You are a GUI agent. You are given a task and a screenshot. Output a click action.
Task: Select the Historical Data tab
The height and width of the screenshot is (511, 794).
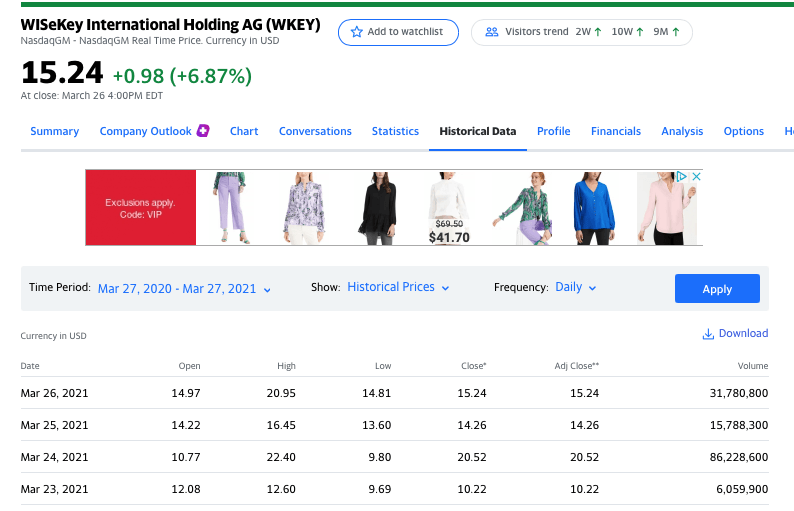click(478, 131)
